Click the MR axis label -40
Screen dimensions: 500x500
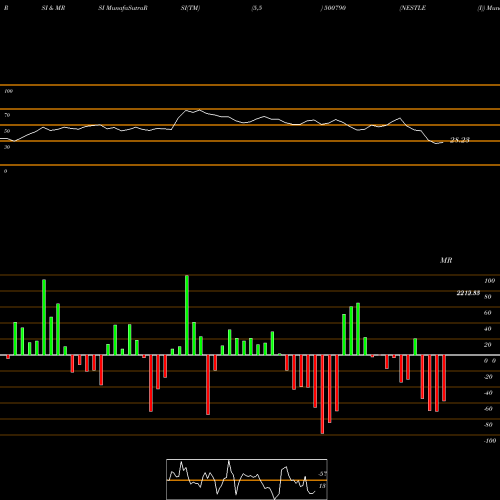[x=488, y=393]
